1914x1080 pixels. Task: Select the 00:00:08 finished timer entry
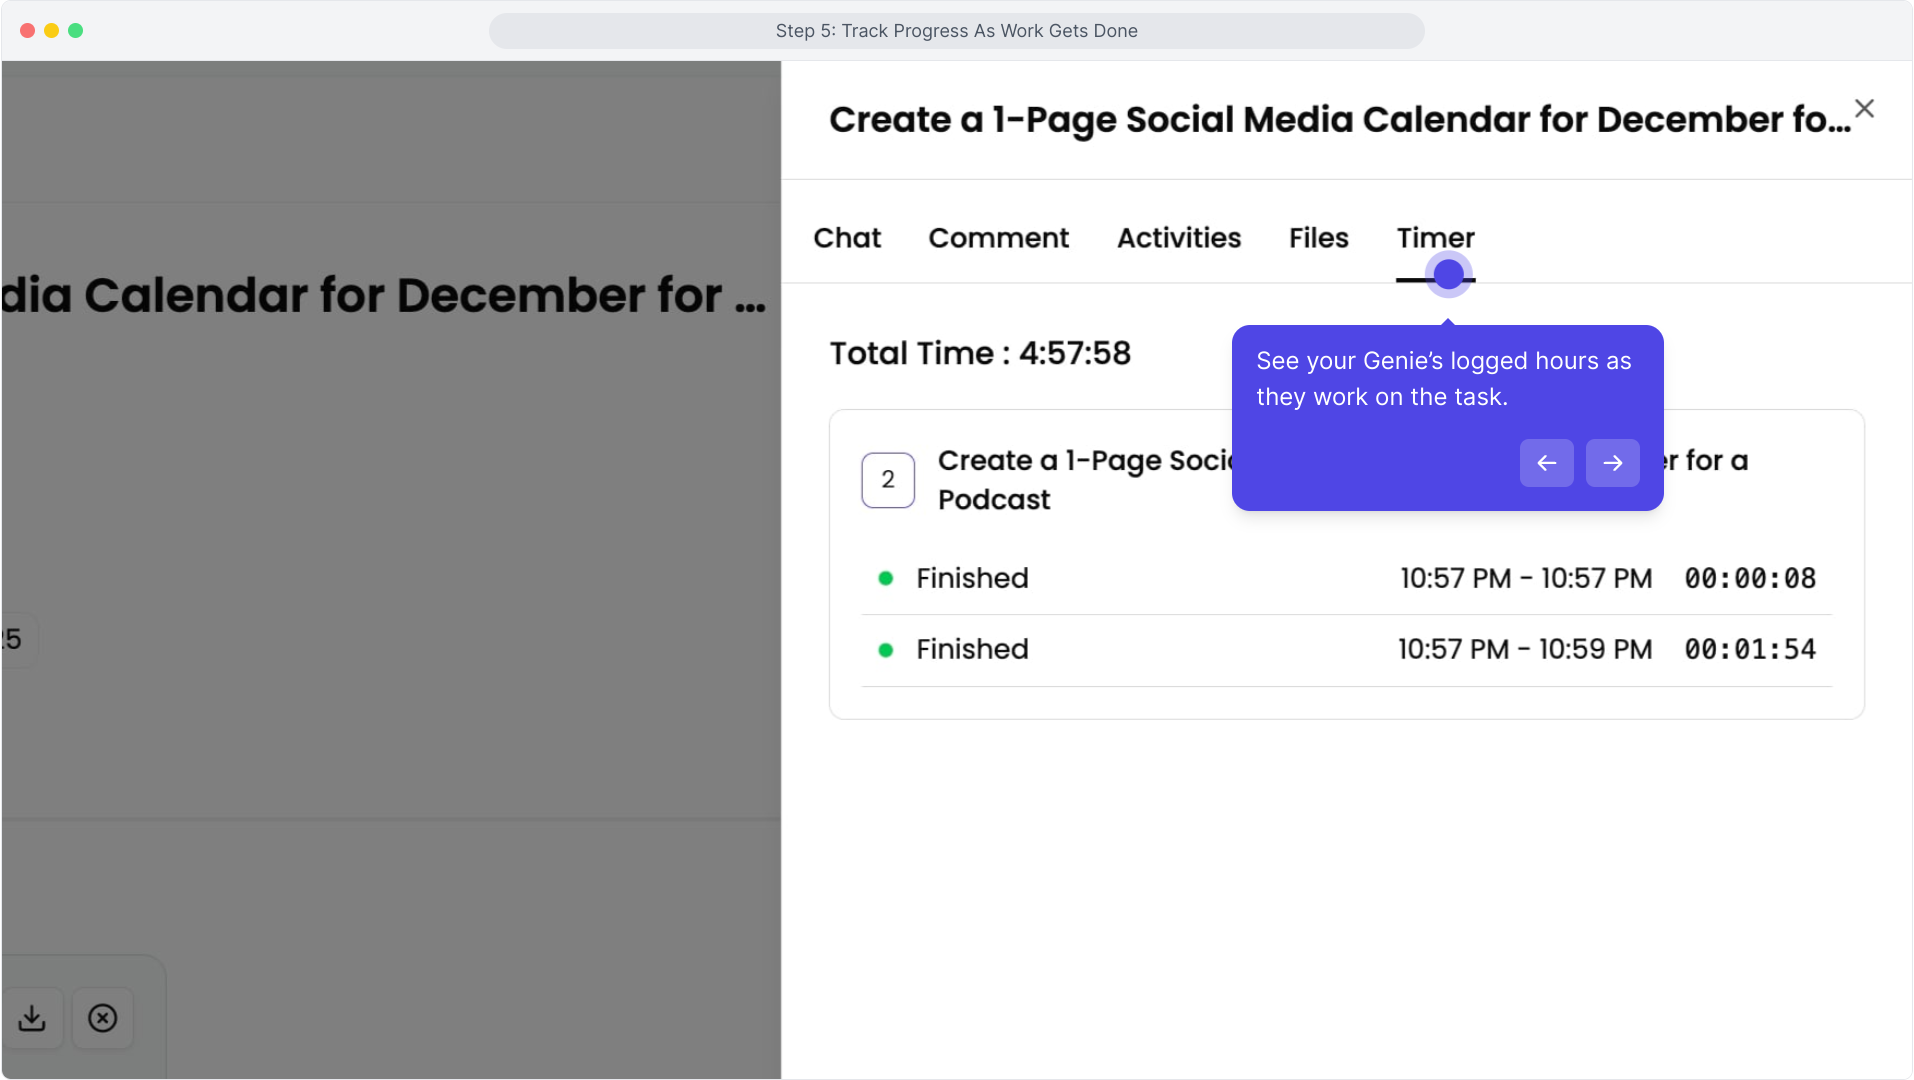[1346, 578]
